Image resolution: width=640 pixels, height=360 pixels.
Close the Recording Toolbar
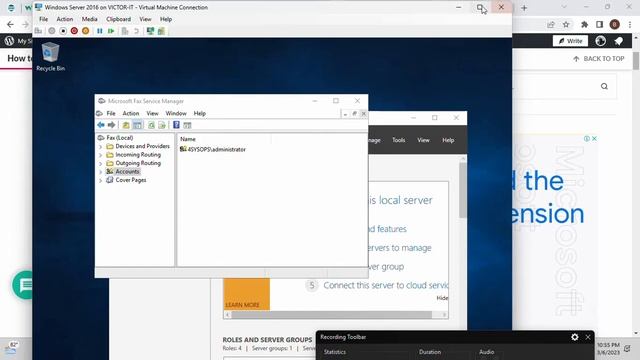point(588,337)
